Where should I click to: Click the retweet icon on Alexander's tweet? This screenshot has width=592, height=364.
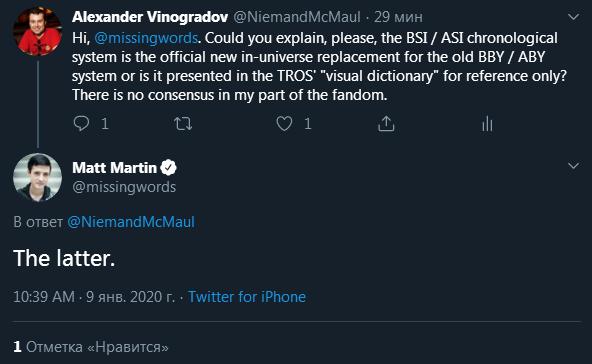183,124
